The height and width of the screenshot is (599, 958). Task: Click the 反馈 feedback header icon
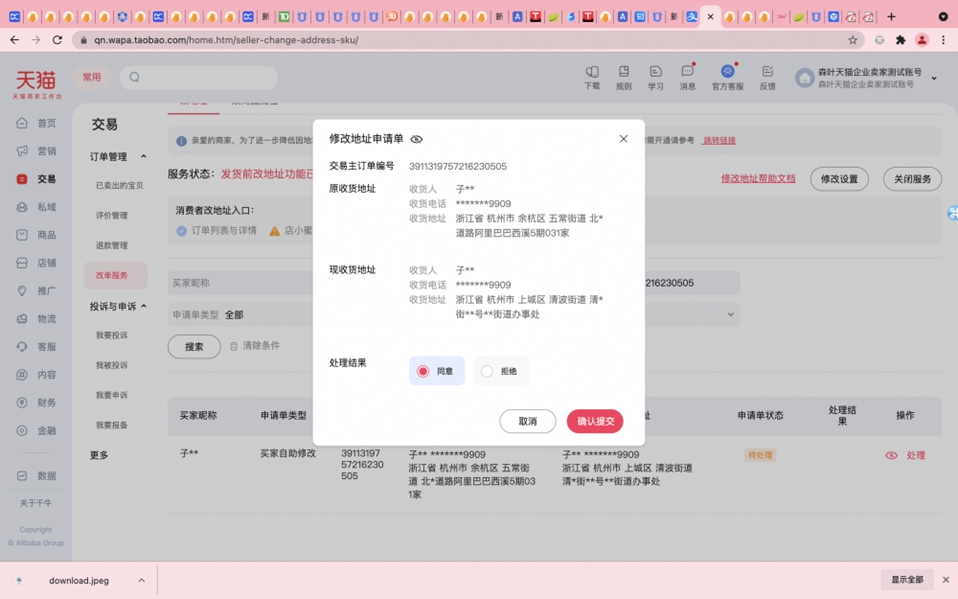[x=767, y=78]
